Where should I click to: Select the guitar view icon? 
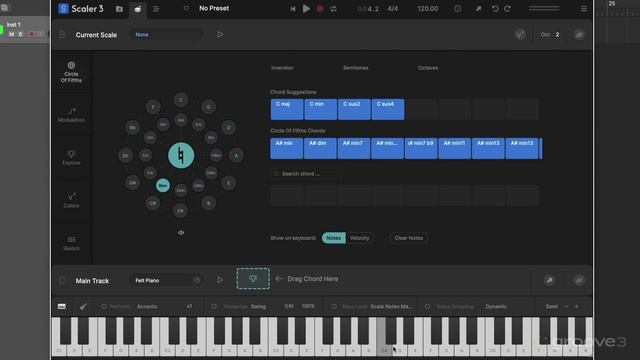(83, 307)
